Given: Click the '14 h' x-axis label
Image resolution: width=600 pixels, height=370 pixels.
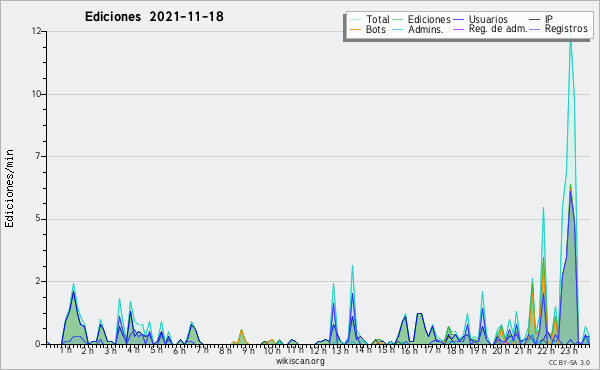Looking at the screenshot, I should 363,350.
